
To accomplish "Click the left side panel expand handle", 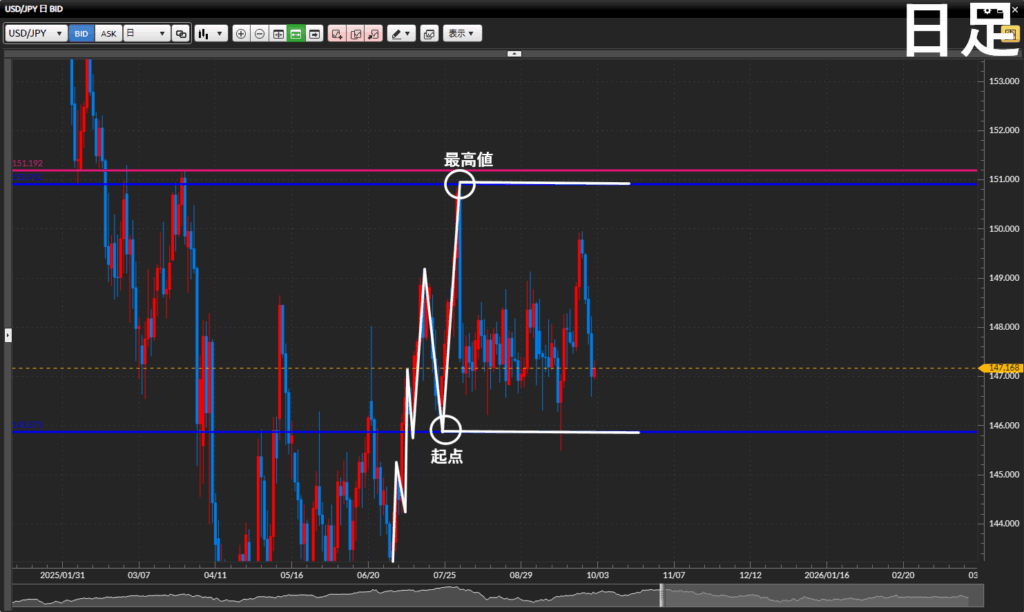I will [8, 334].
